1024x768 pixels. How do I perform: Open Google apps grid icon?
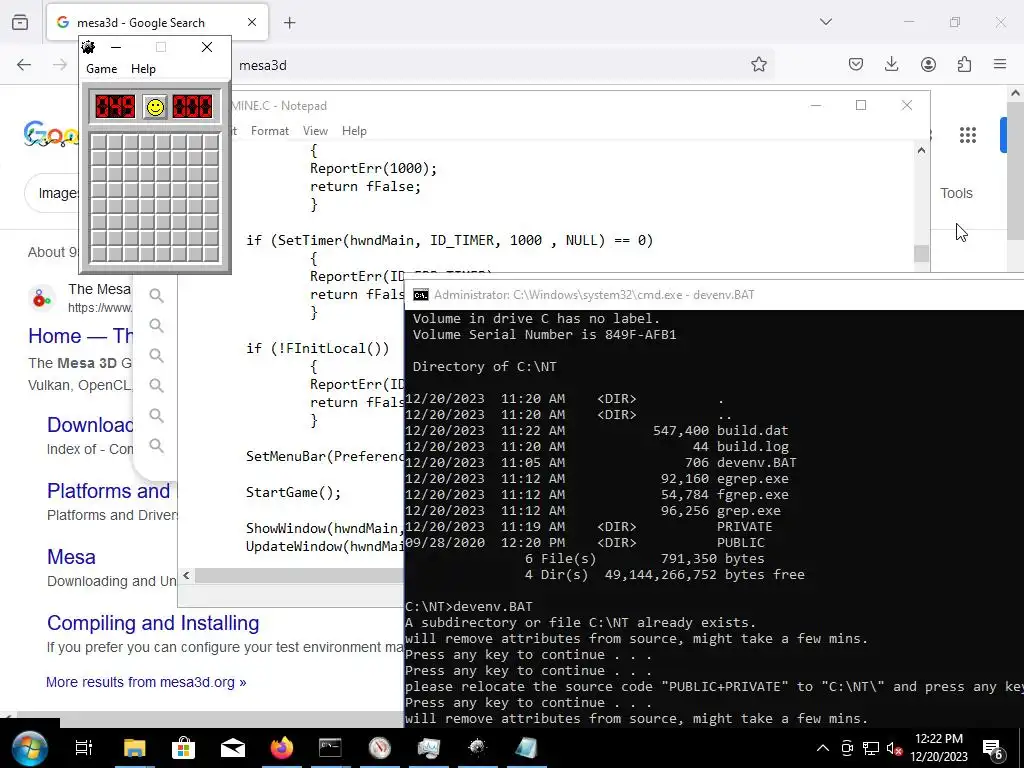click(968, 135)
